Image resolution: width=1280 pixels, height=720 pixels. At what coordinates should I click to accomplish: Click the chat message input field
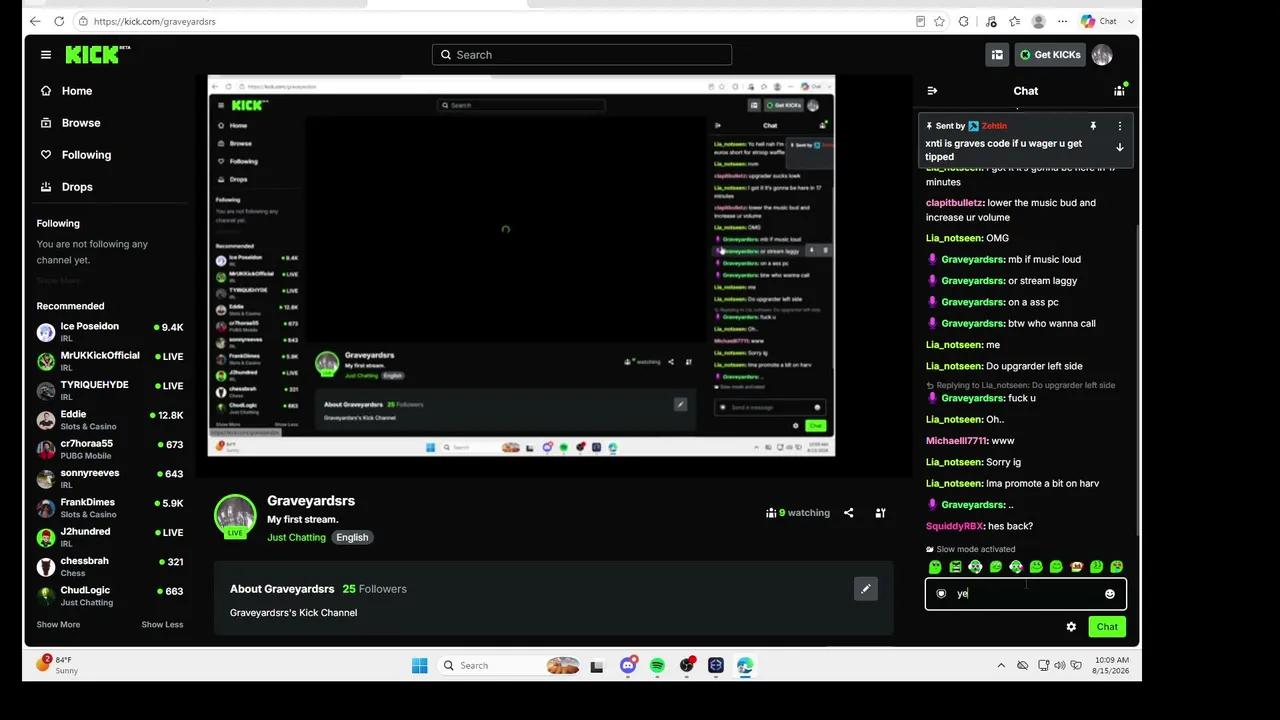[x=1026, y=594]
